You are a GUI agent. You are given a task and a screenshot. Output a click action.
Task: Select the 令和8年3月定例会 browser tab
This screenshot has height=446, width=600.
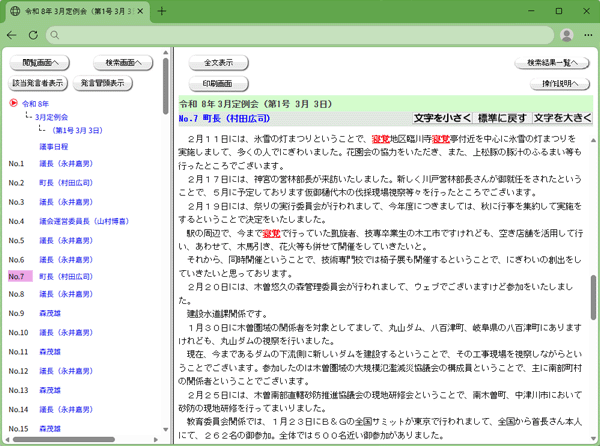point(77,11)
